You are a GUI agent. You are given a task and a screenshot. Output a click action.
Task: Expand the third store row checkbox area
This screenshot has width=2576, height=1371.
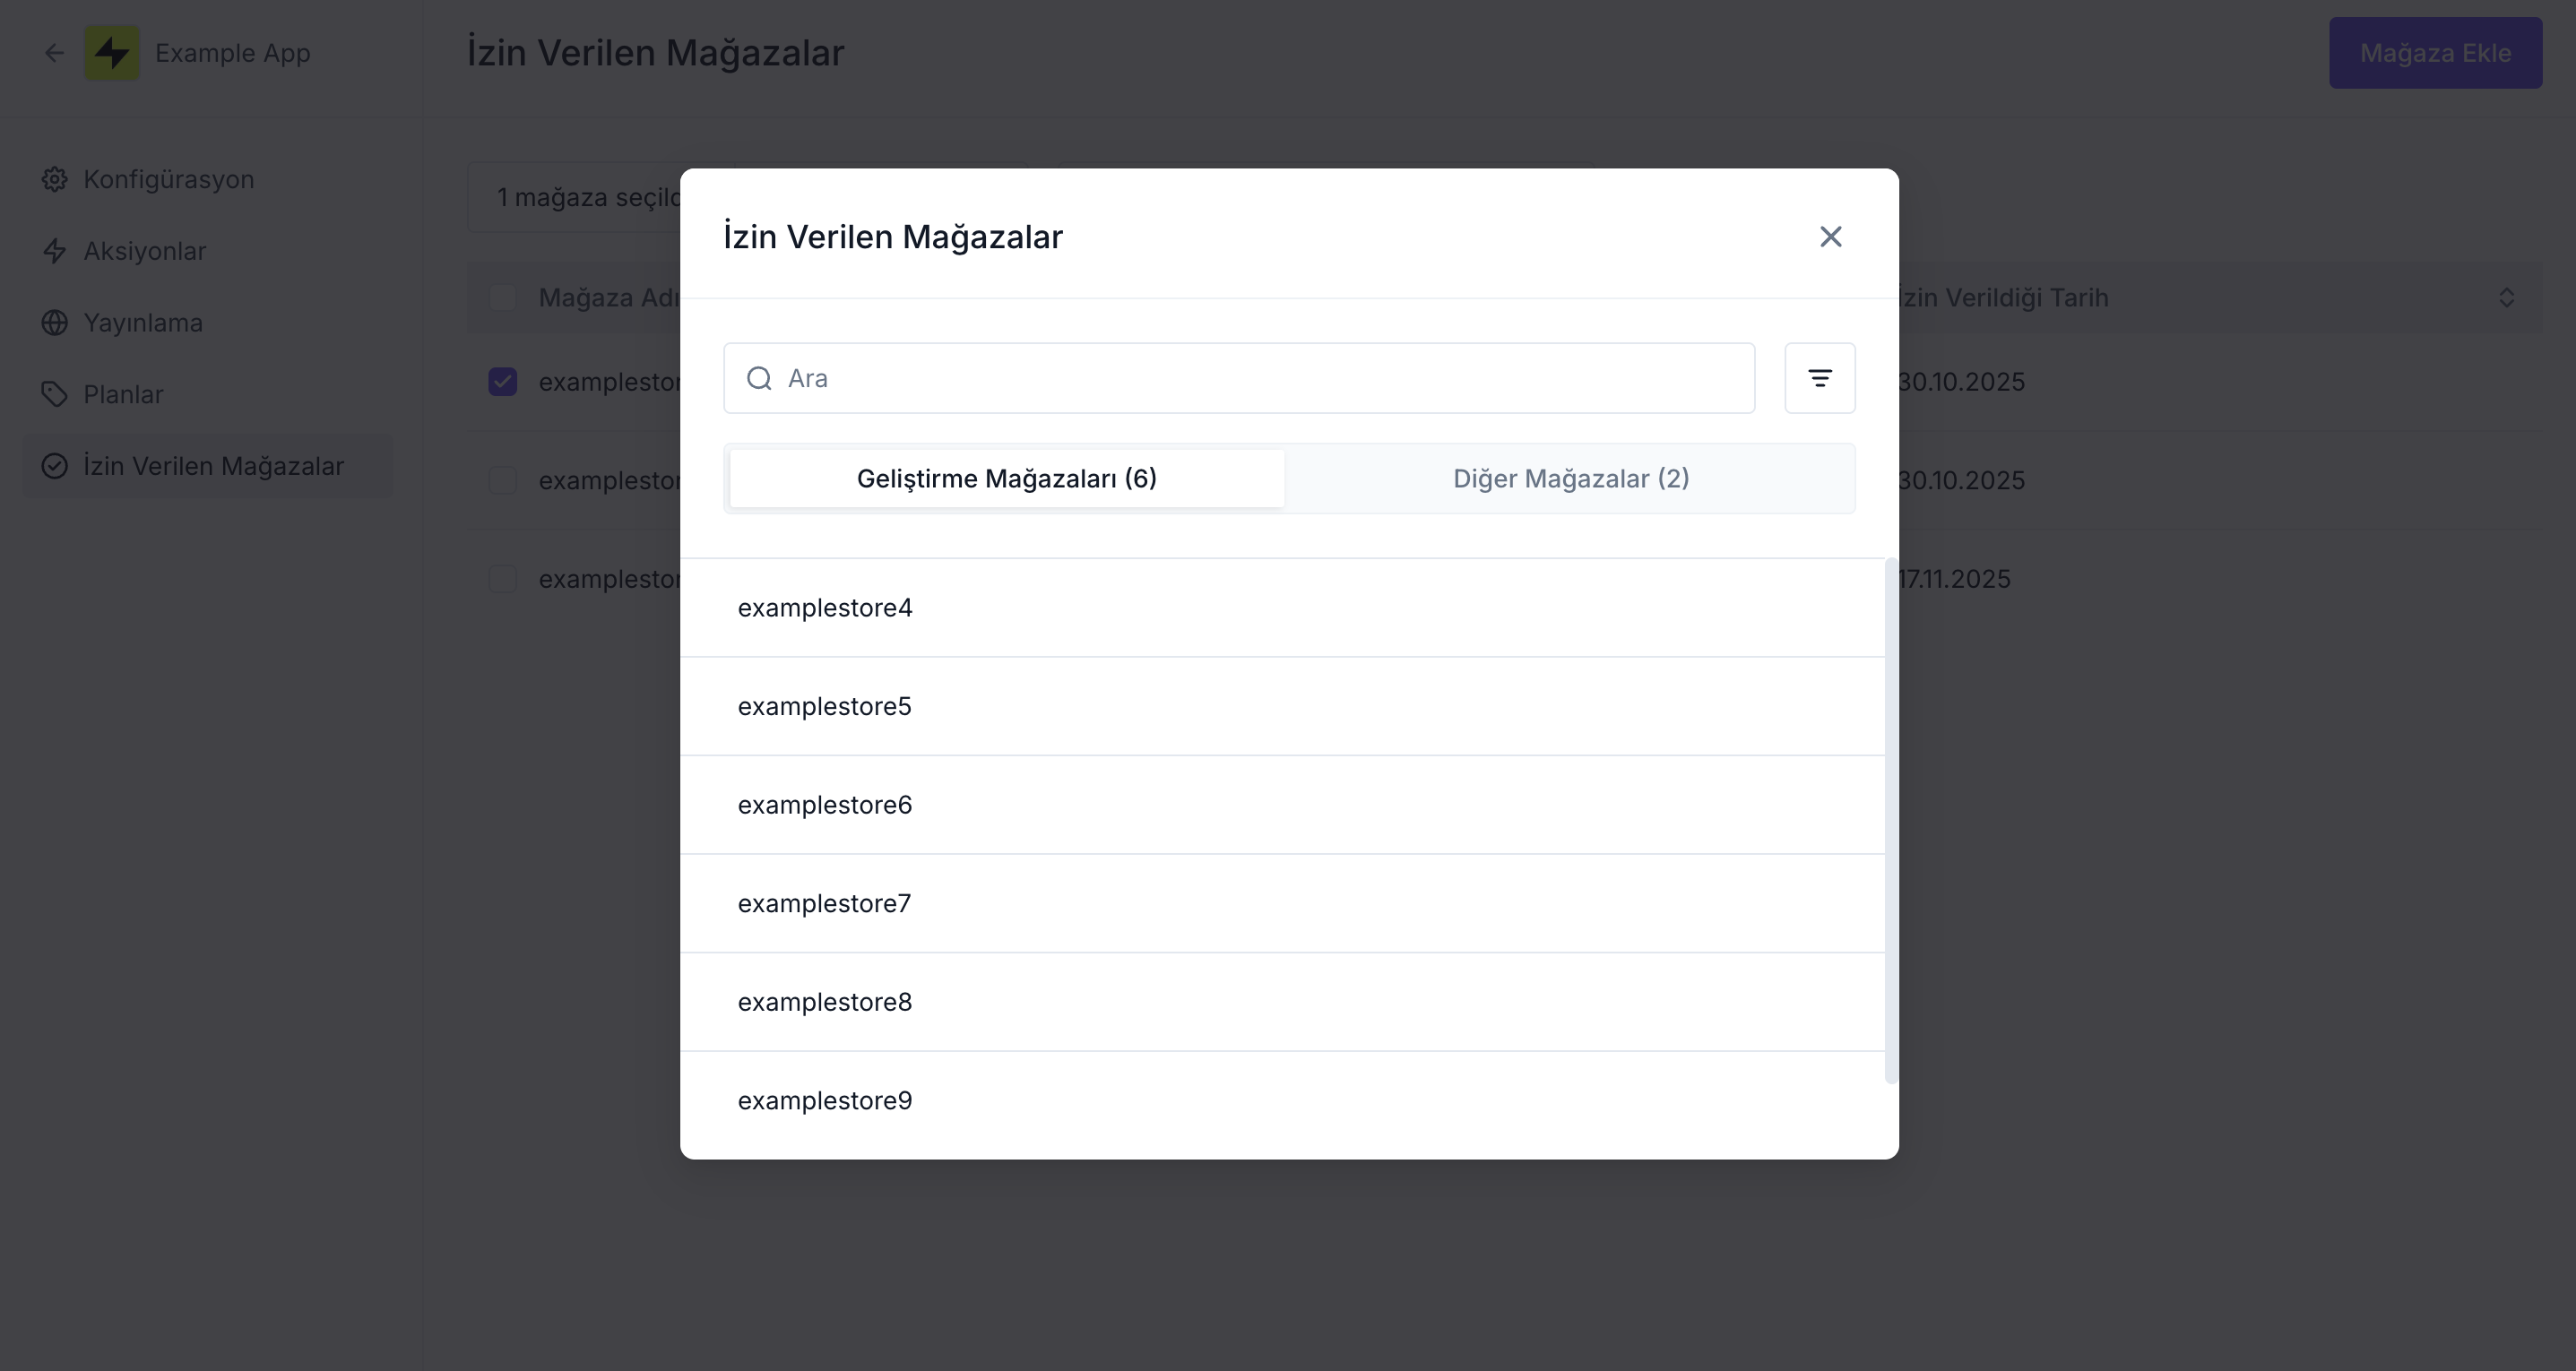point(503,578)
